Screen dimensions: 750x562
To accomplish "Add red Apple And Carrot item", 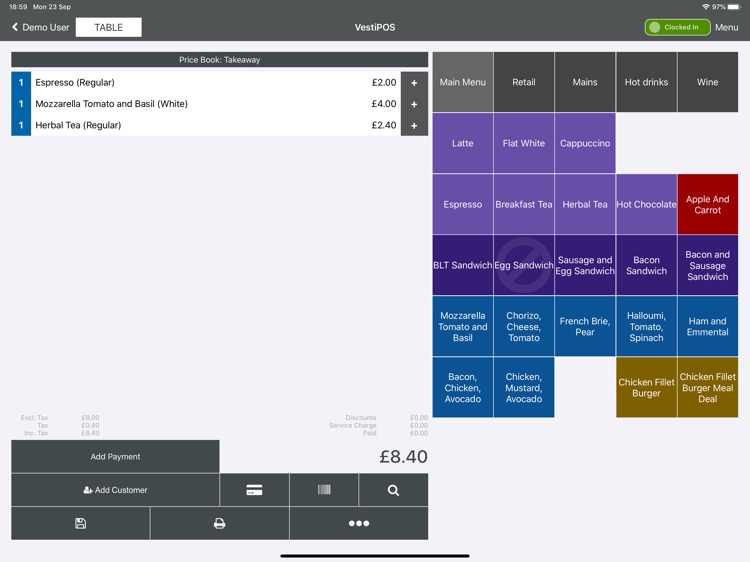I will click(x=707, y=204).
